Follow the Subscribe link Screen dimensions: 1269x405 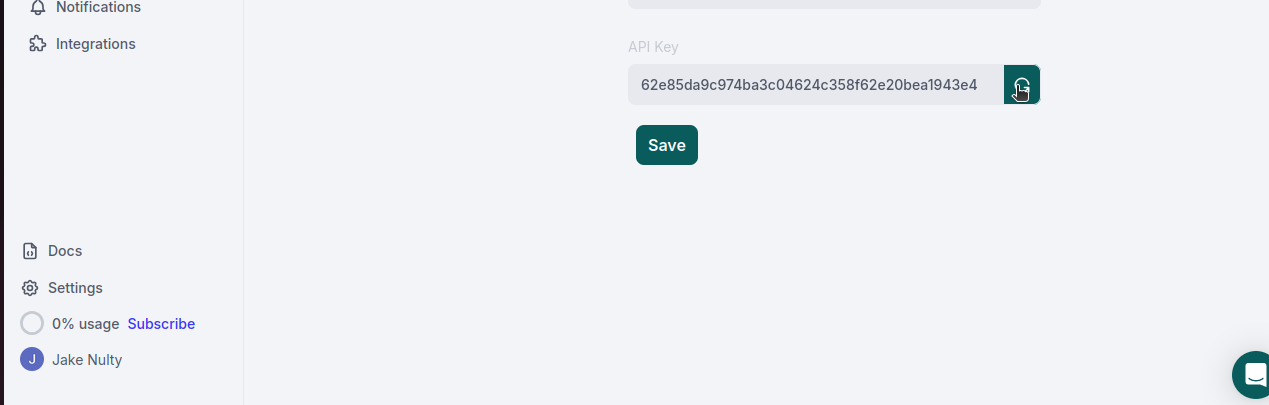coord(161,324)
